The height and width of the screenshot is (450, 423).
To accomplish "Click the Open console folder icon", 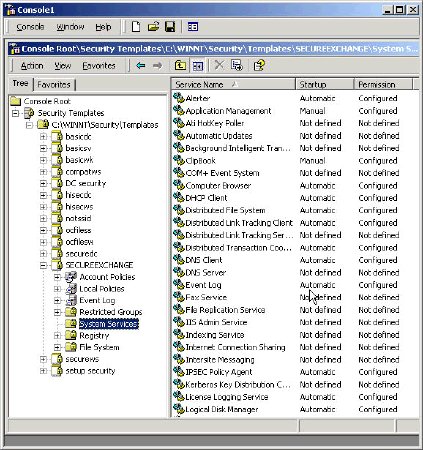I will 153,27.
